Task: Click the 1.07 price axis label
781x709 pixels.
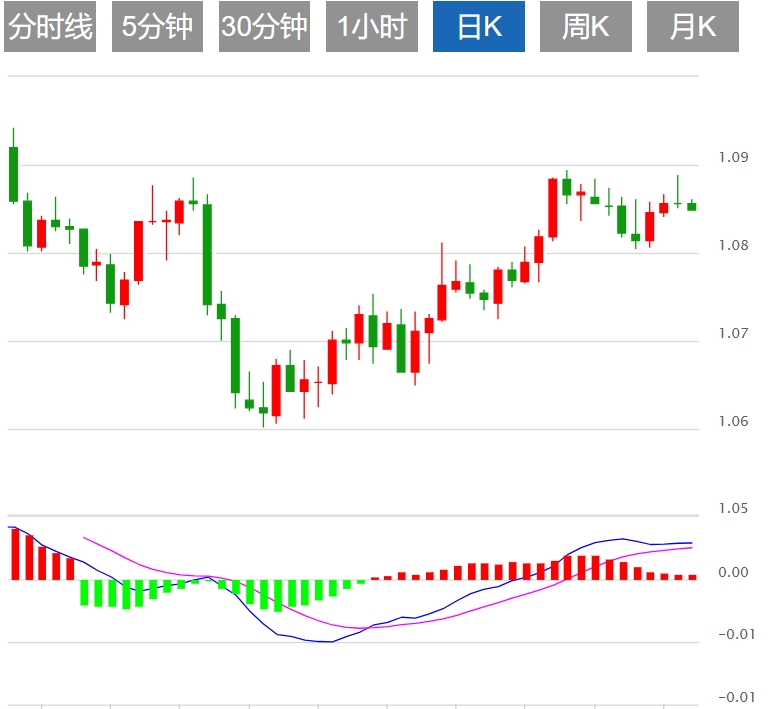Action: pos(733,334)
